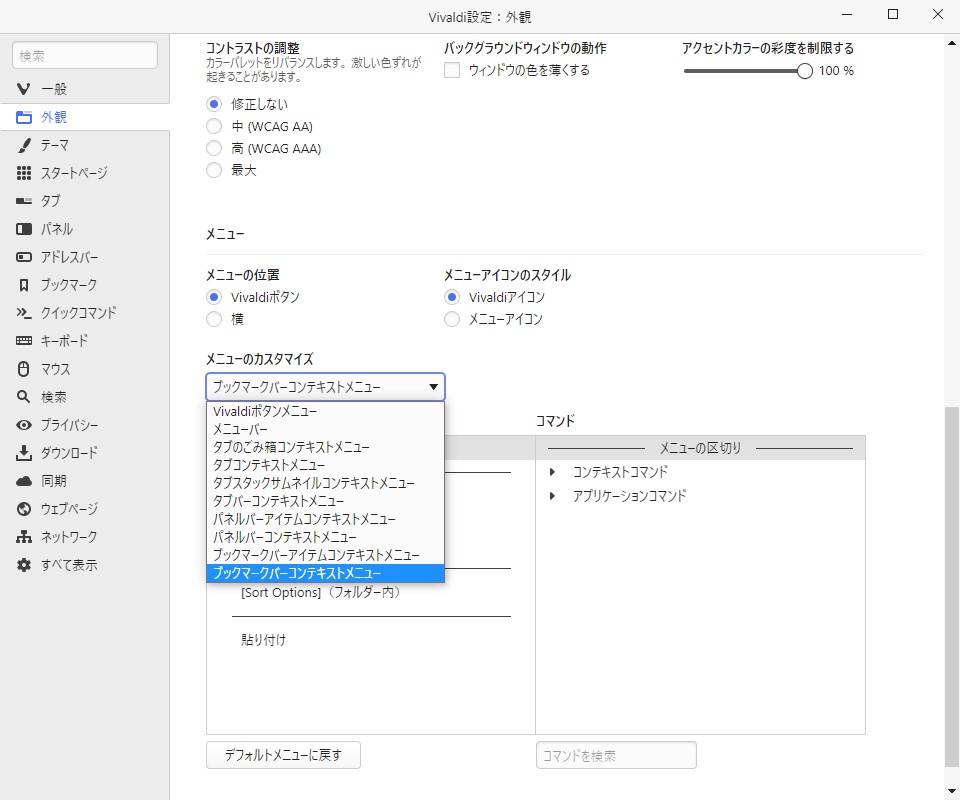Click the tab icon beside タブ
Viewport: 960px width, 800px height.
point(23,201)
